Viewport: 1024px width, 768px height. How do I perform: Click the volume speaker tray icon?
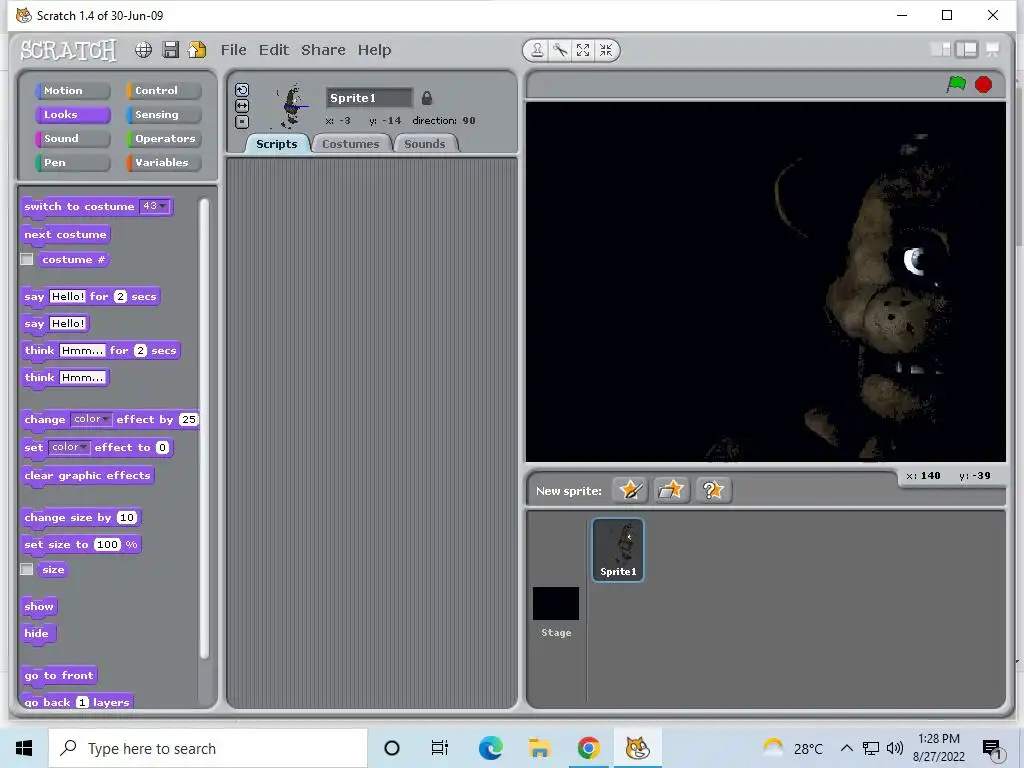pyautogui.click(x=895, y=748)
